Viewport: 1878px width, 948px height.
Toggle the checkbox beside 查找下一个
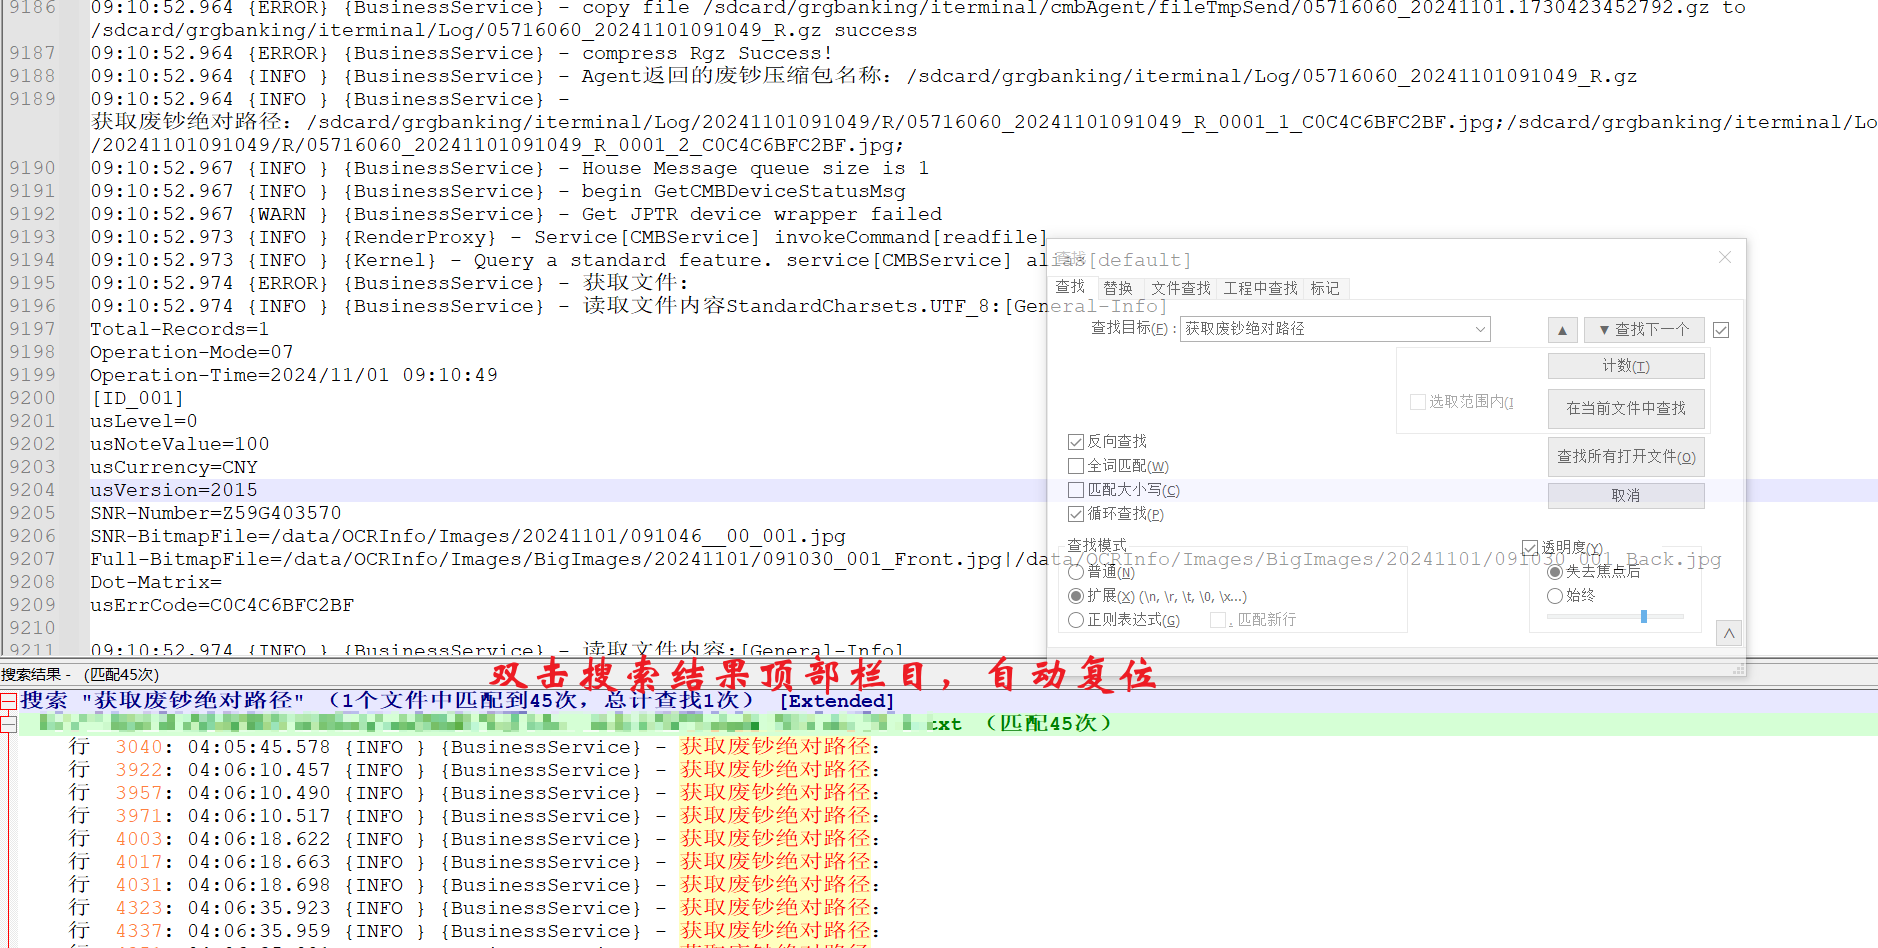(x=1721, y=330)
